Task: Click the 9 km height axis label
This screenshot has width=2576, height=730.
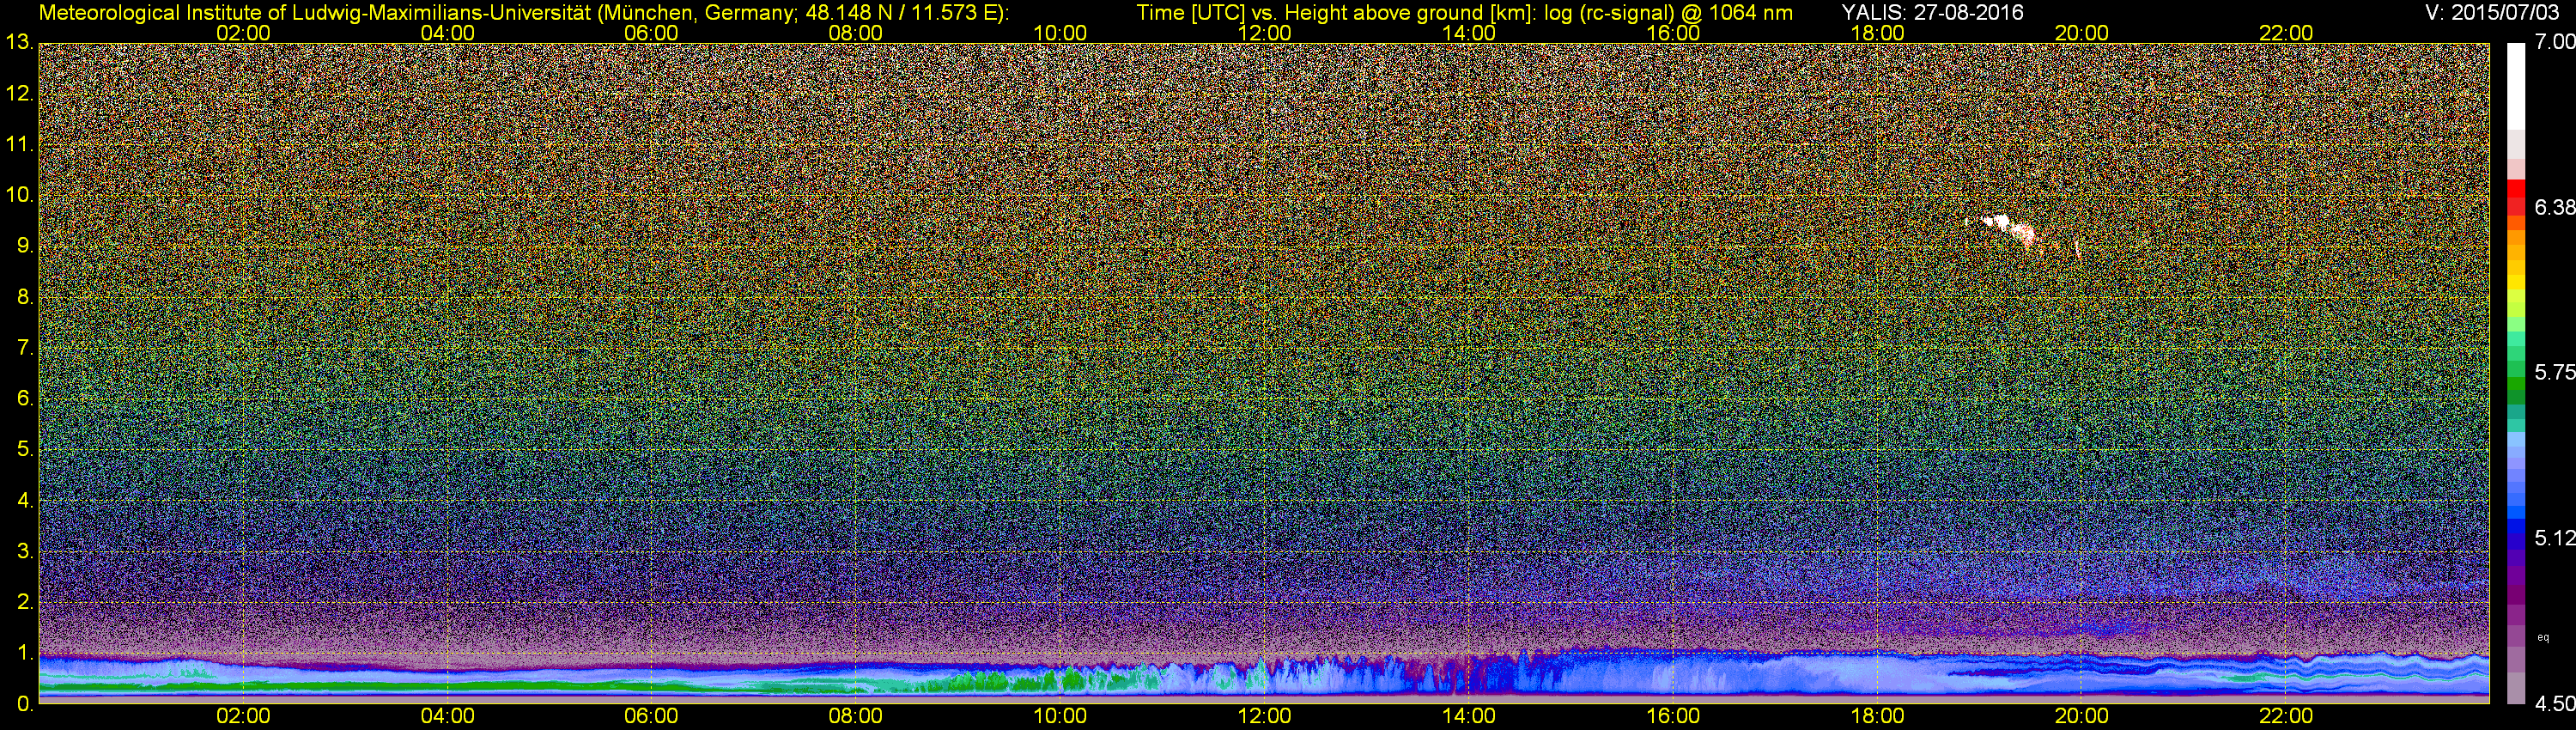Action: [x=25, y=246]
